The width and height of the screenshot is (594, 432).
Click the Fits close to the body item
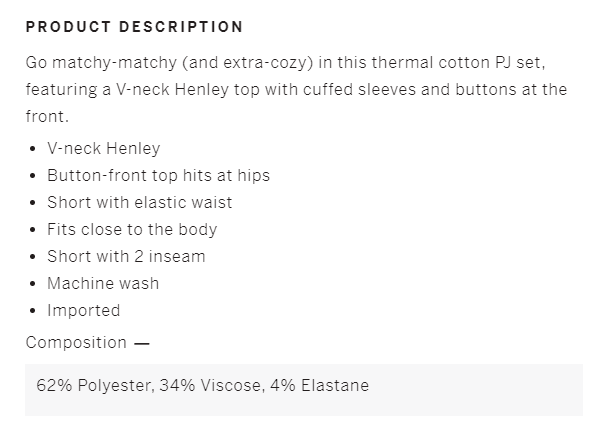coord(132,230)
